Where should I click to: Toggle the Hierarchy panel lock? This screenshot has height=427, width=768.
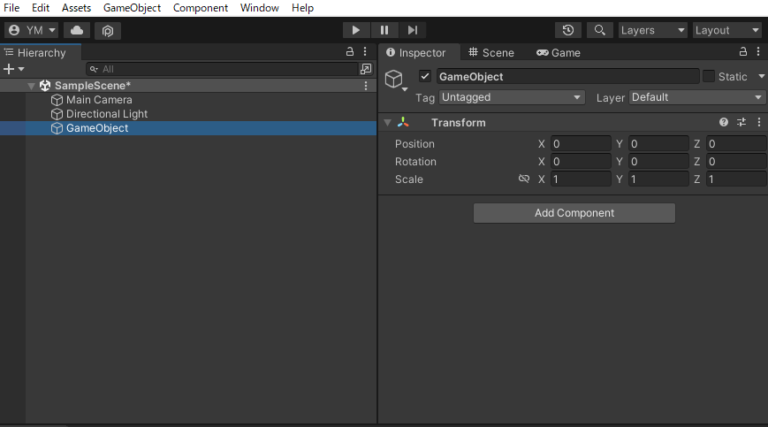point(350,51)
